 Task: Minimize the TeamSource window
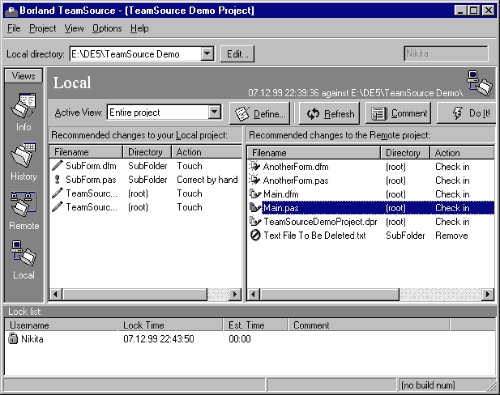point(460,10)
